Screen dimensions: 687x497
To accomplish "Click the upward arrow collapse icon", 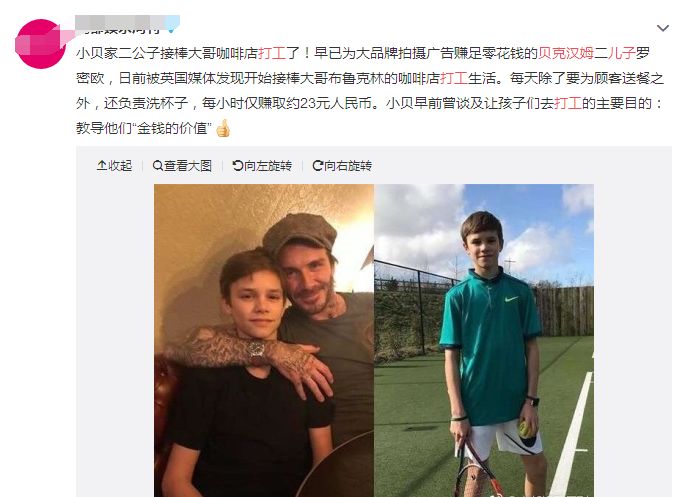I will coord(102,166).
